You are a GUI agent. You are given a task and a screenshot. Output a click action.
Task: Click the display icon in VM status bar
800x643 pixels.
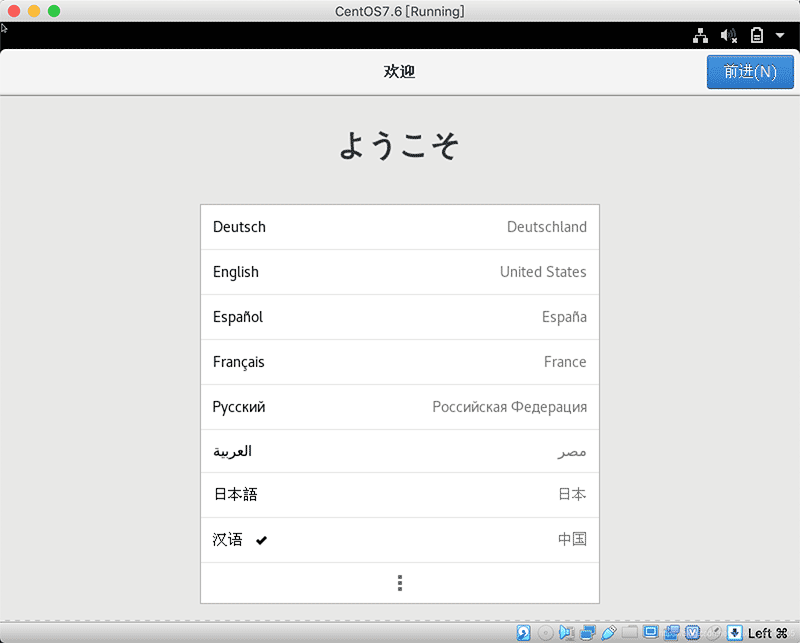pyautogui.click(x=651, y=632)
